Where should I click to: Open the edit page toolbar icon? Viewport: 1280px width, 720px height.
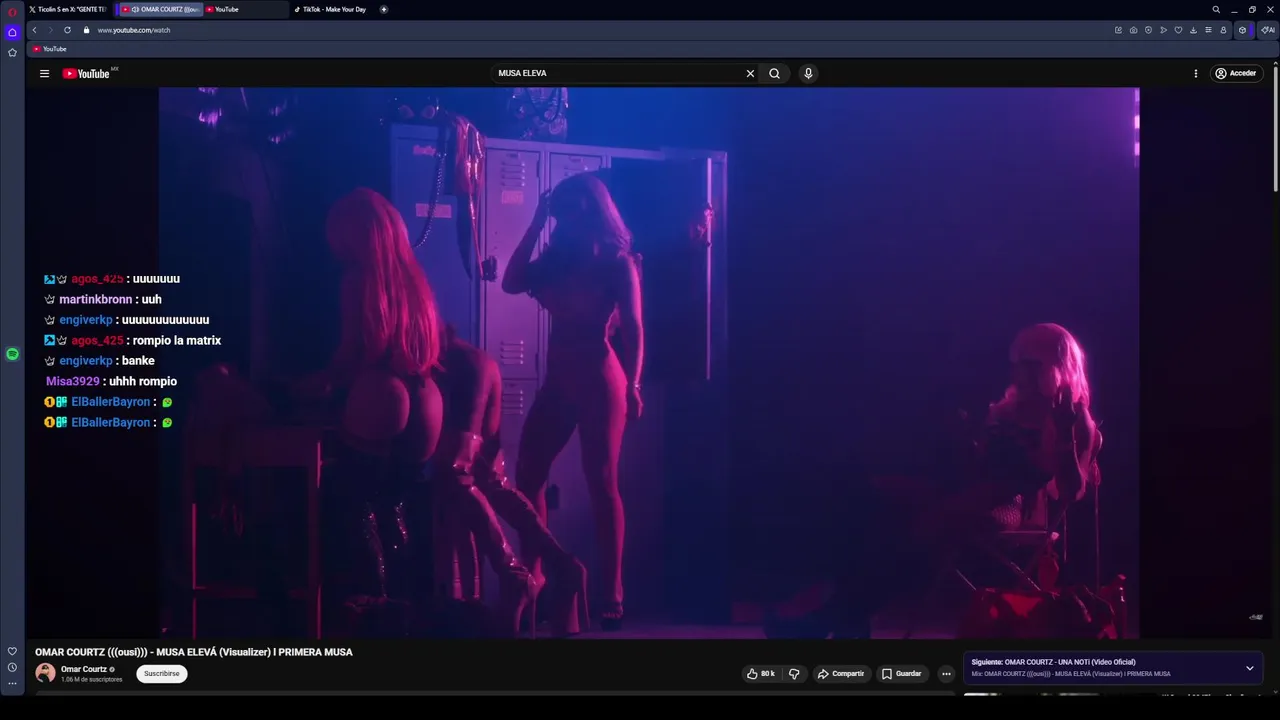1118,30
